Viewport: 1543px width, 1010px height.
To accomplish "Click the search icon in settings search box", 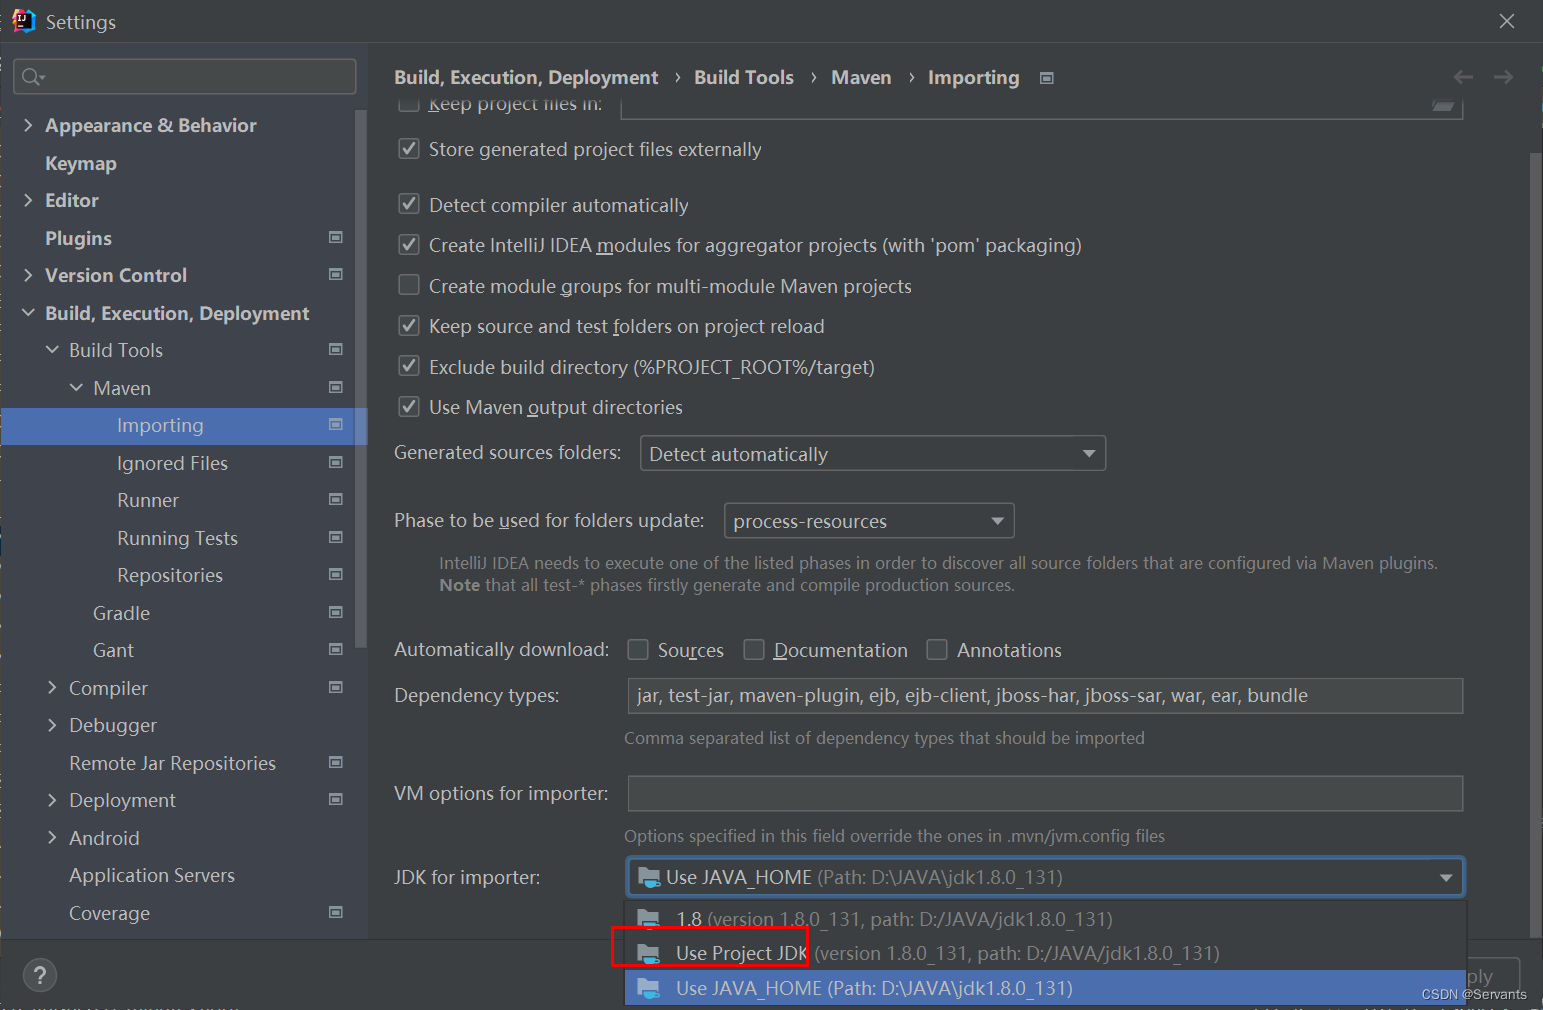I will point(33,77).
